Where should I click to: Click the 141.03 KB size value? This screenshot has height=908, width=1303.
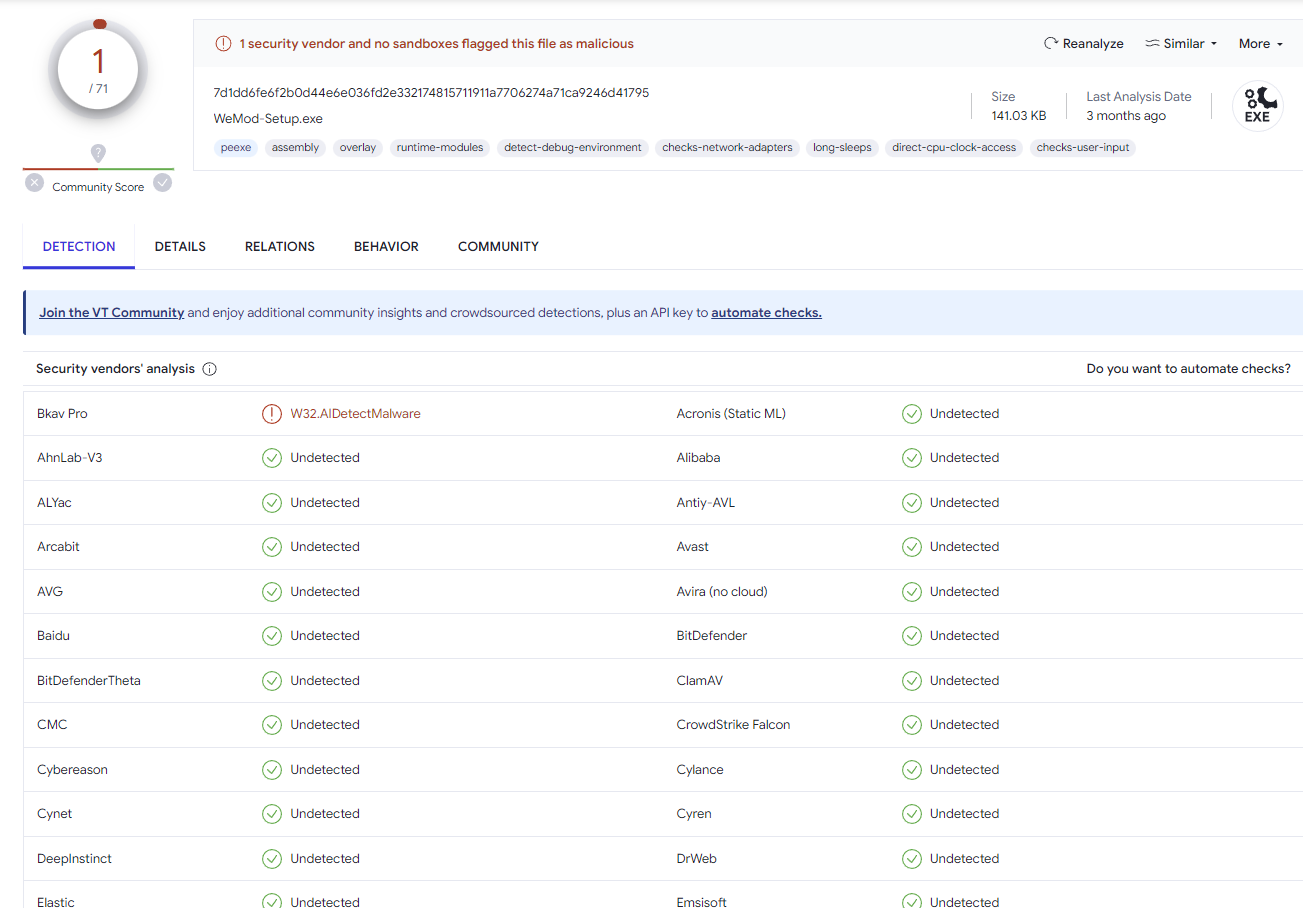pyautogui.click(x=1019, y=116)
